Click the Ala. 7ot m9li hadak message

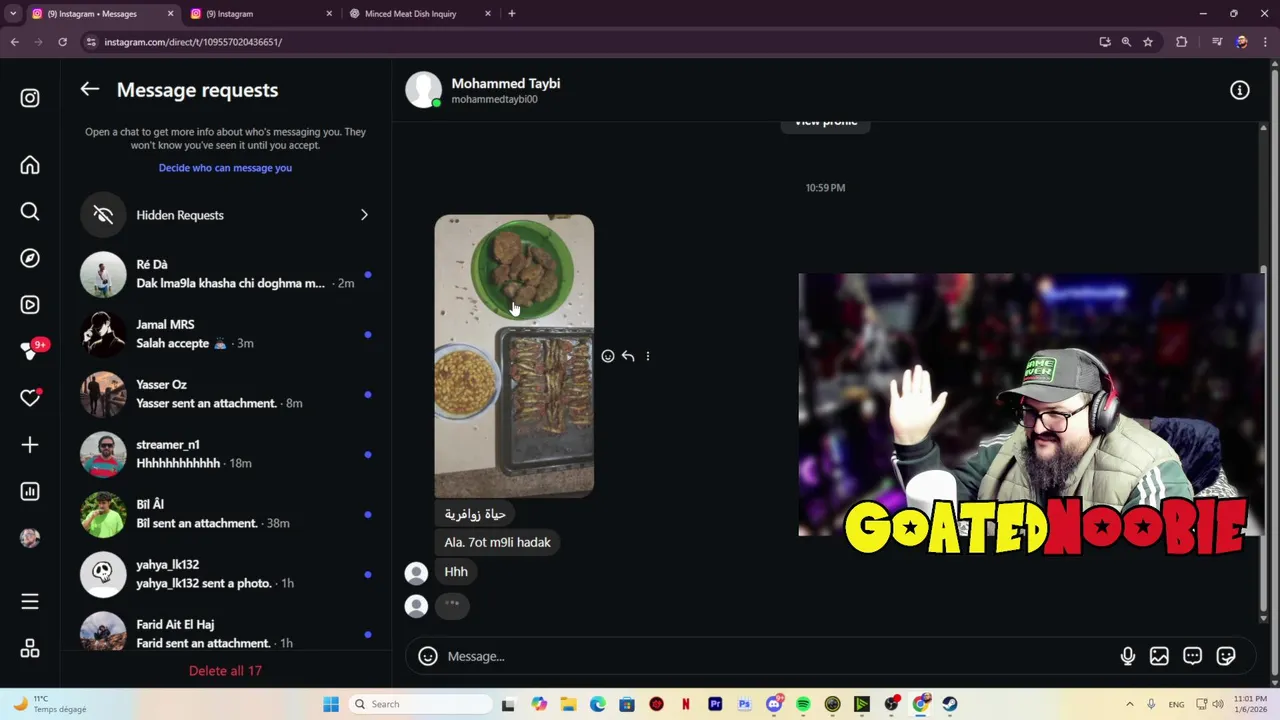pyautogui.click(x=497, y=542)
